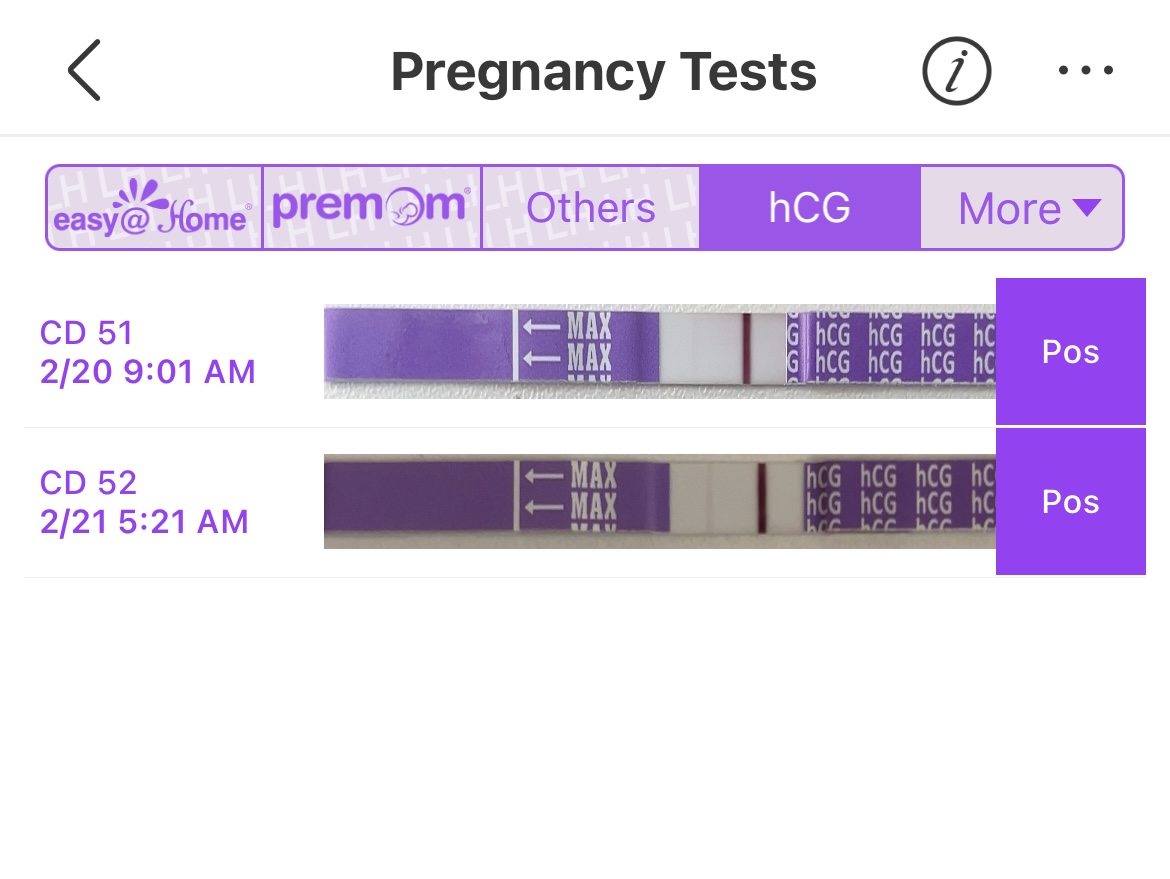Open the info icon in header
Screen dimensions: 1170x879
[x=955, y=72]
